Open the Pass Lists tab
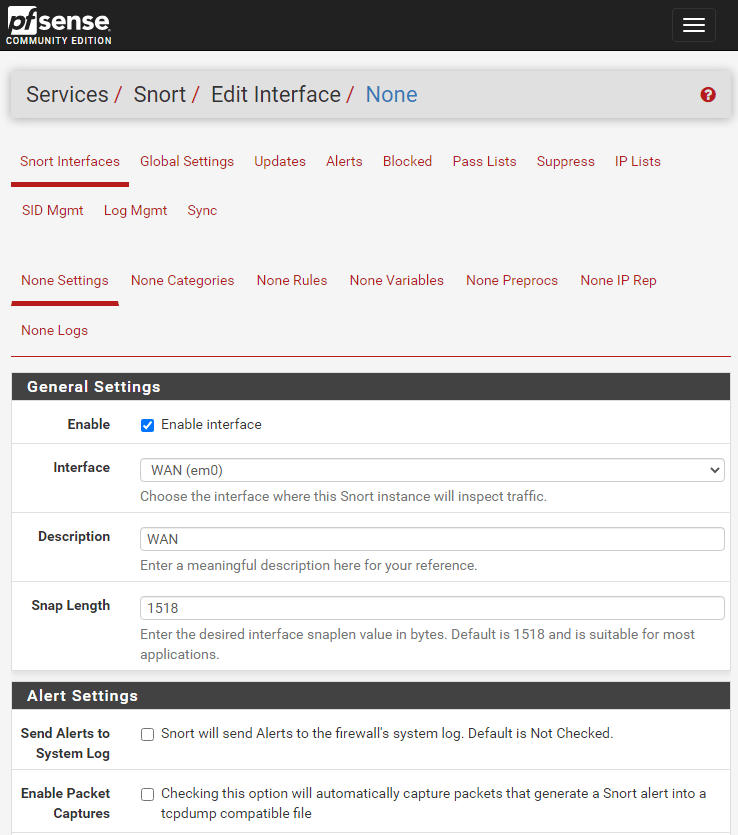This screenshot has width=738, height=835. (484, 162)
